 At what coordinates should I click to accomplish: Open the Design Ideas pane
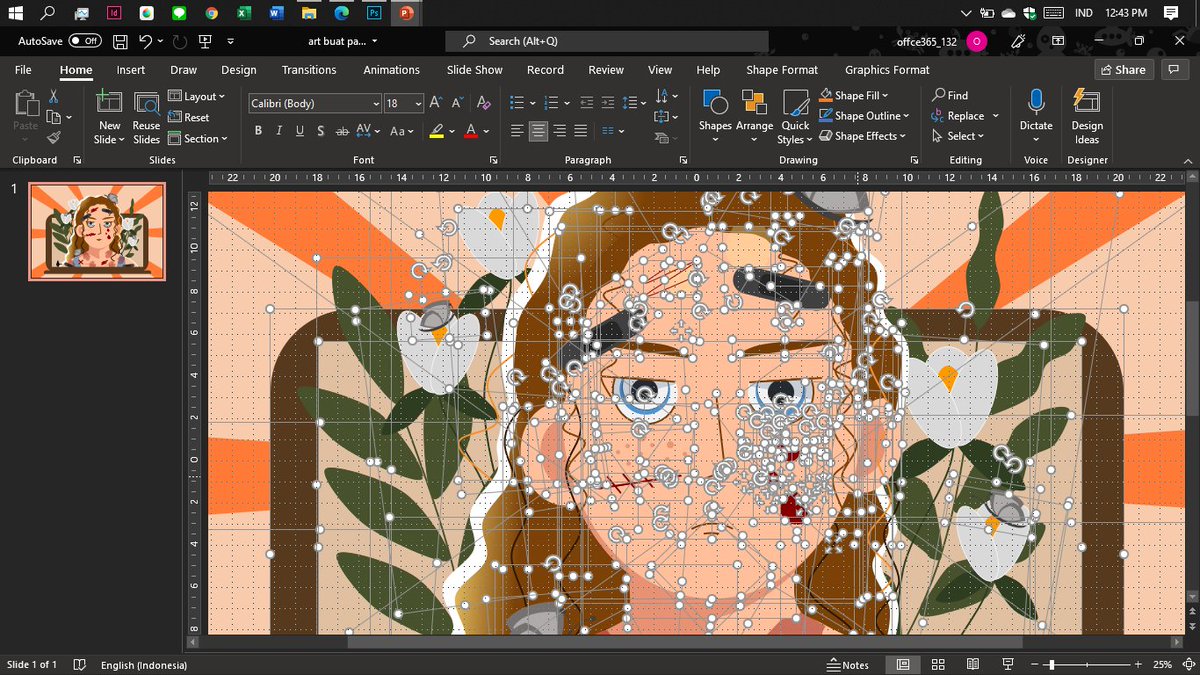click(x=1086, y=116)
